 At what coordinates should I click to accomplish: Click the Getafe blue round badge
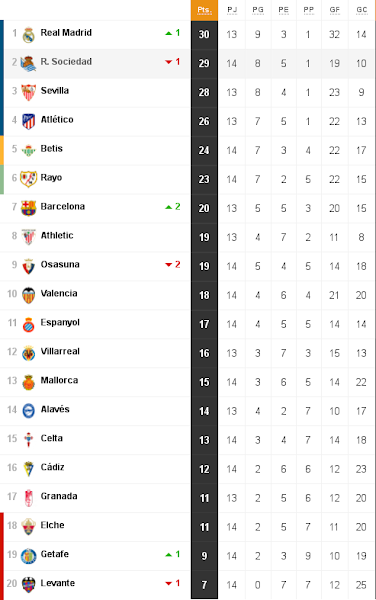[29, 556]
